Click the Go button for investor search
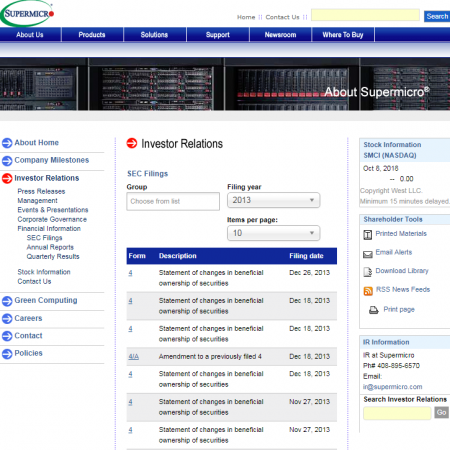450x450 pixels. 441,413
